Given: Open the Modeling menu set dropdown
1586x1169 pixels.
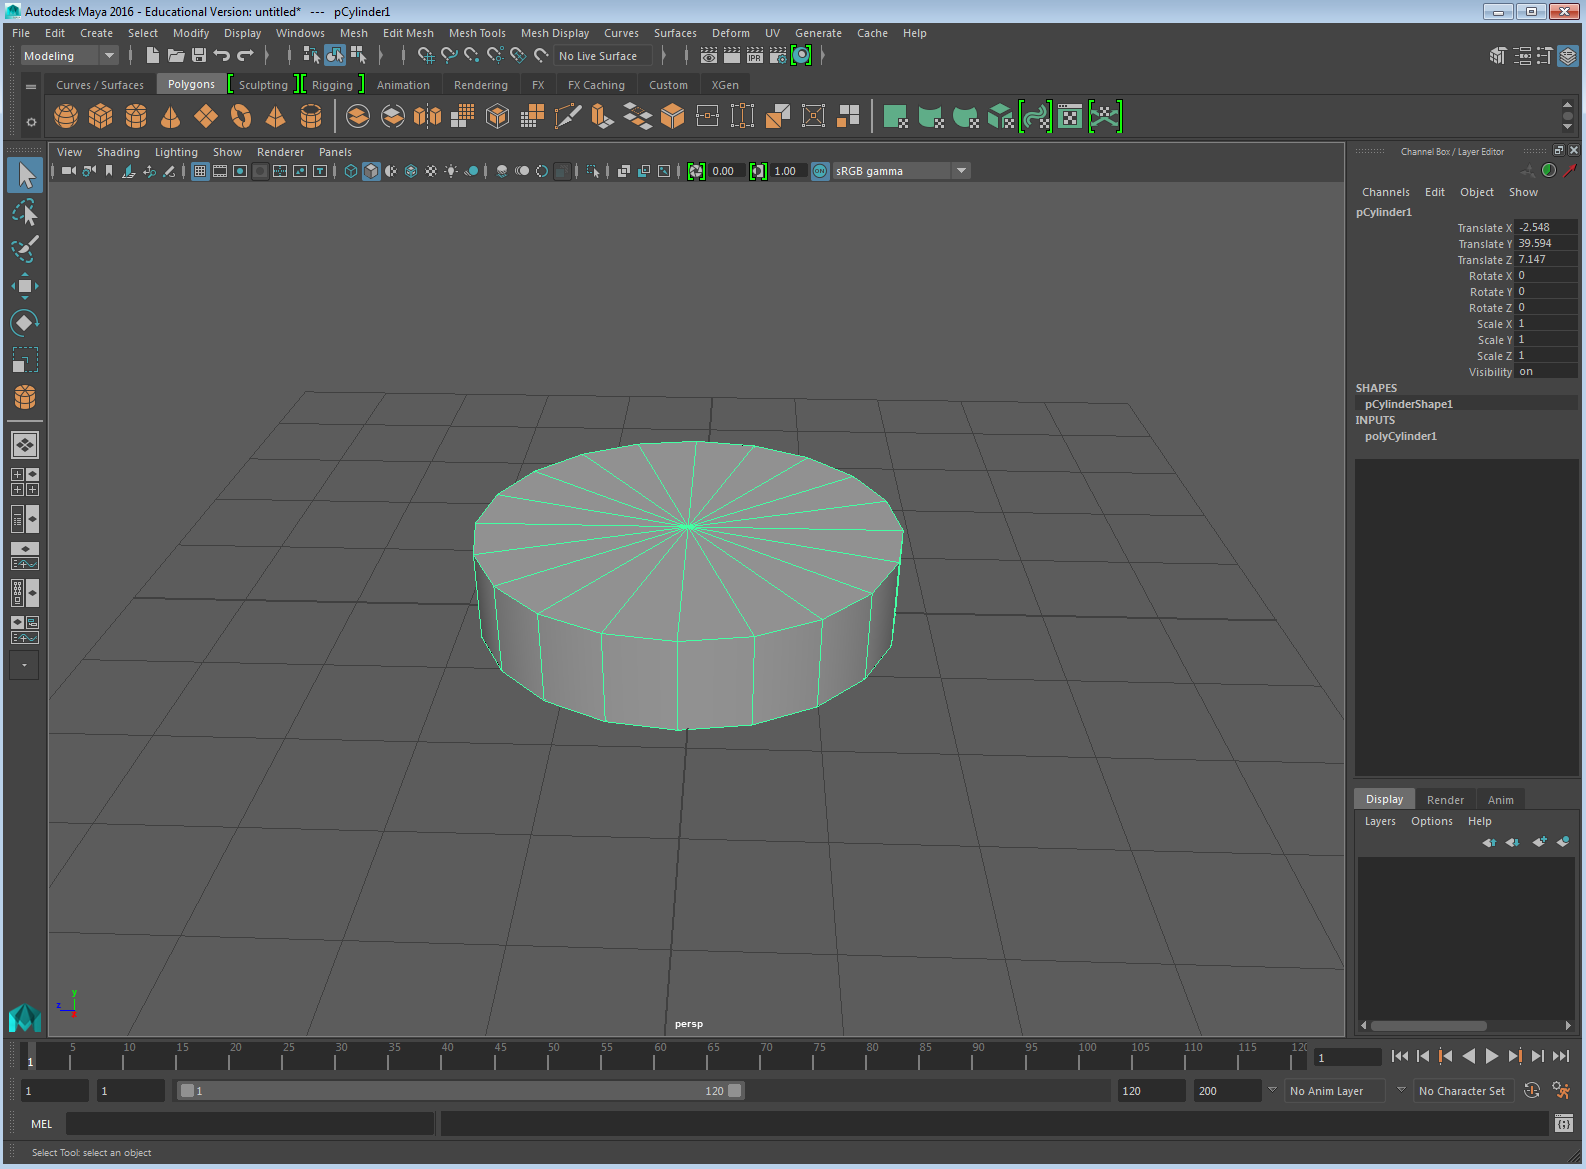Looking at the screenshot, I should pos(69,56).
